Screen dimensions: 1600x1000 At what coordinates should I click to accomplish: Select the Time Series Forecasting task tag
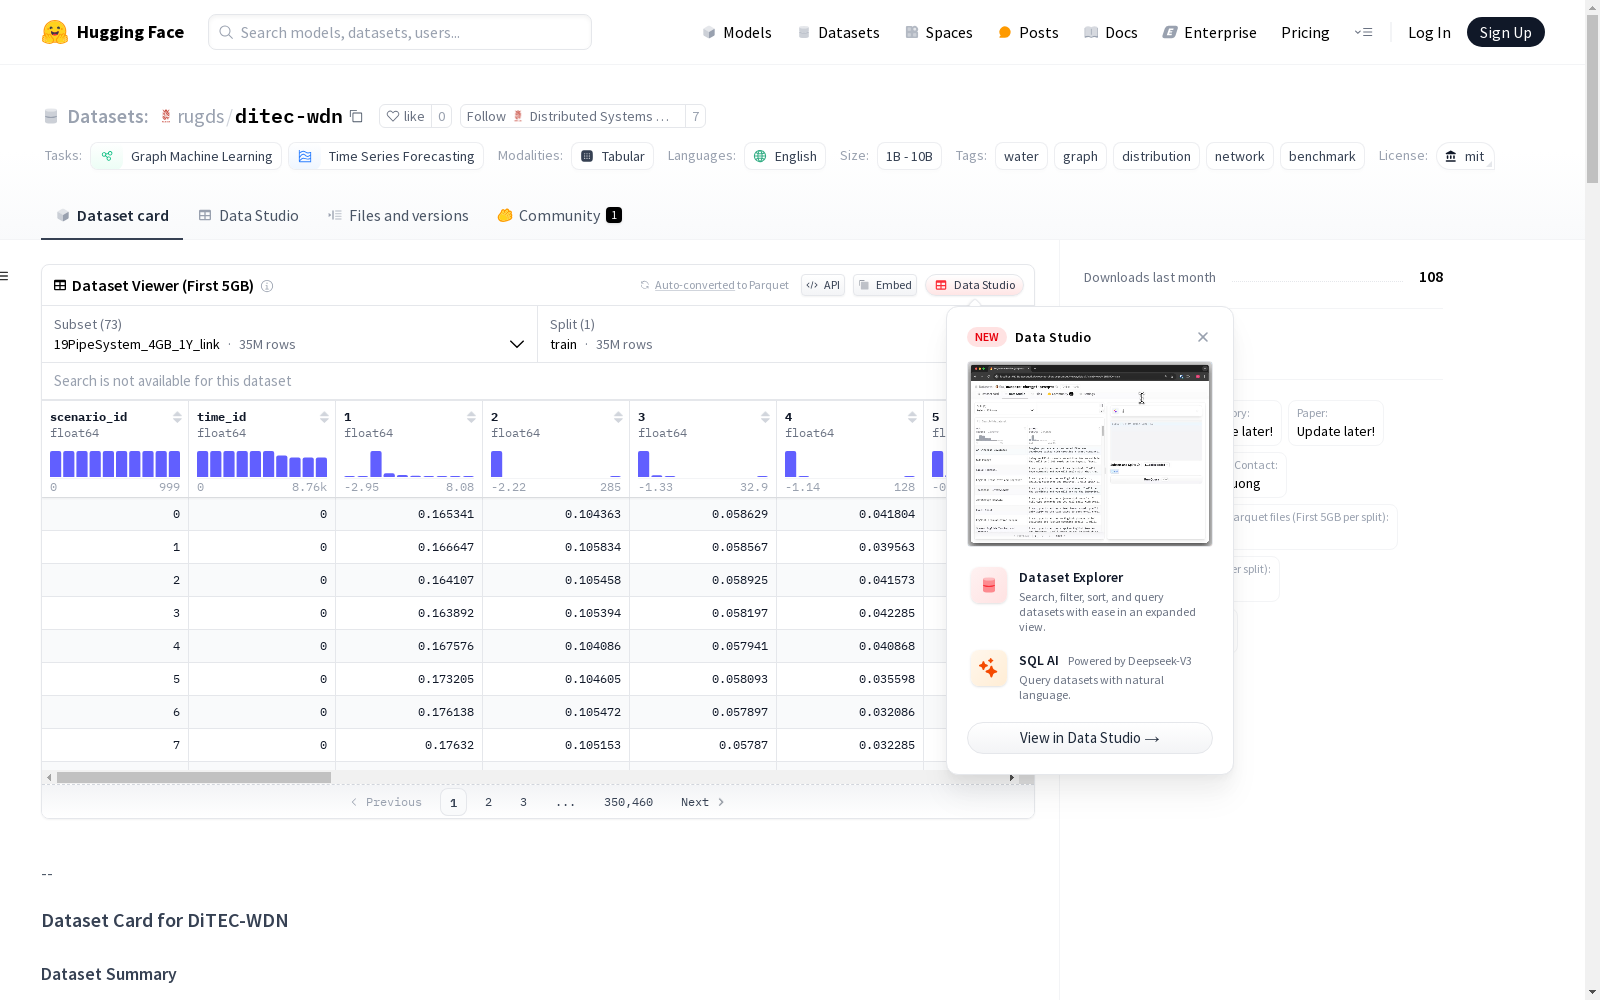pyautogui.click(x=386, y=156)
